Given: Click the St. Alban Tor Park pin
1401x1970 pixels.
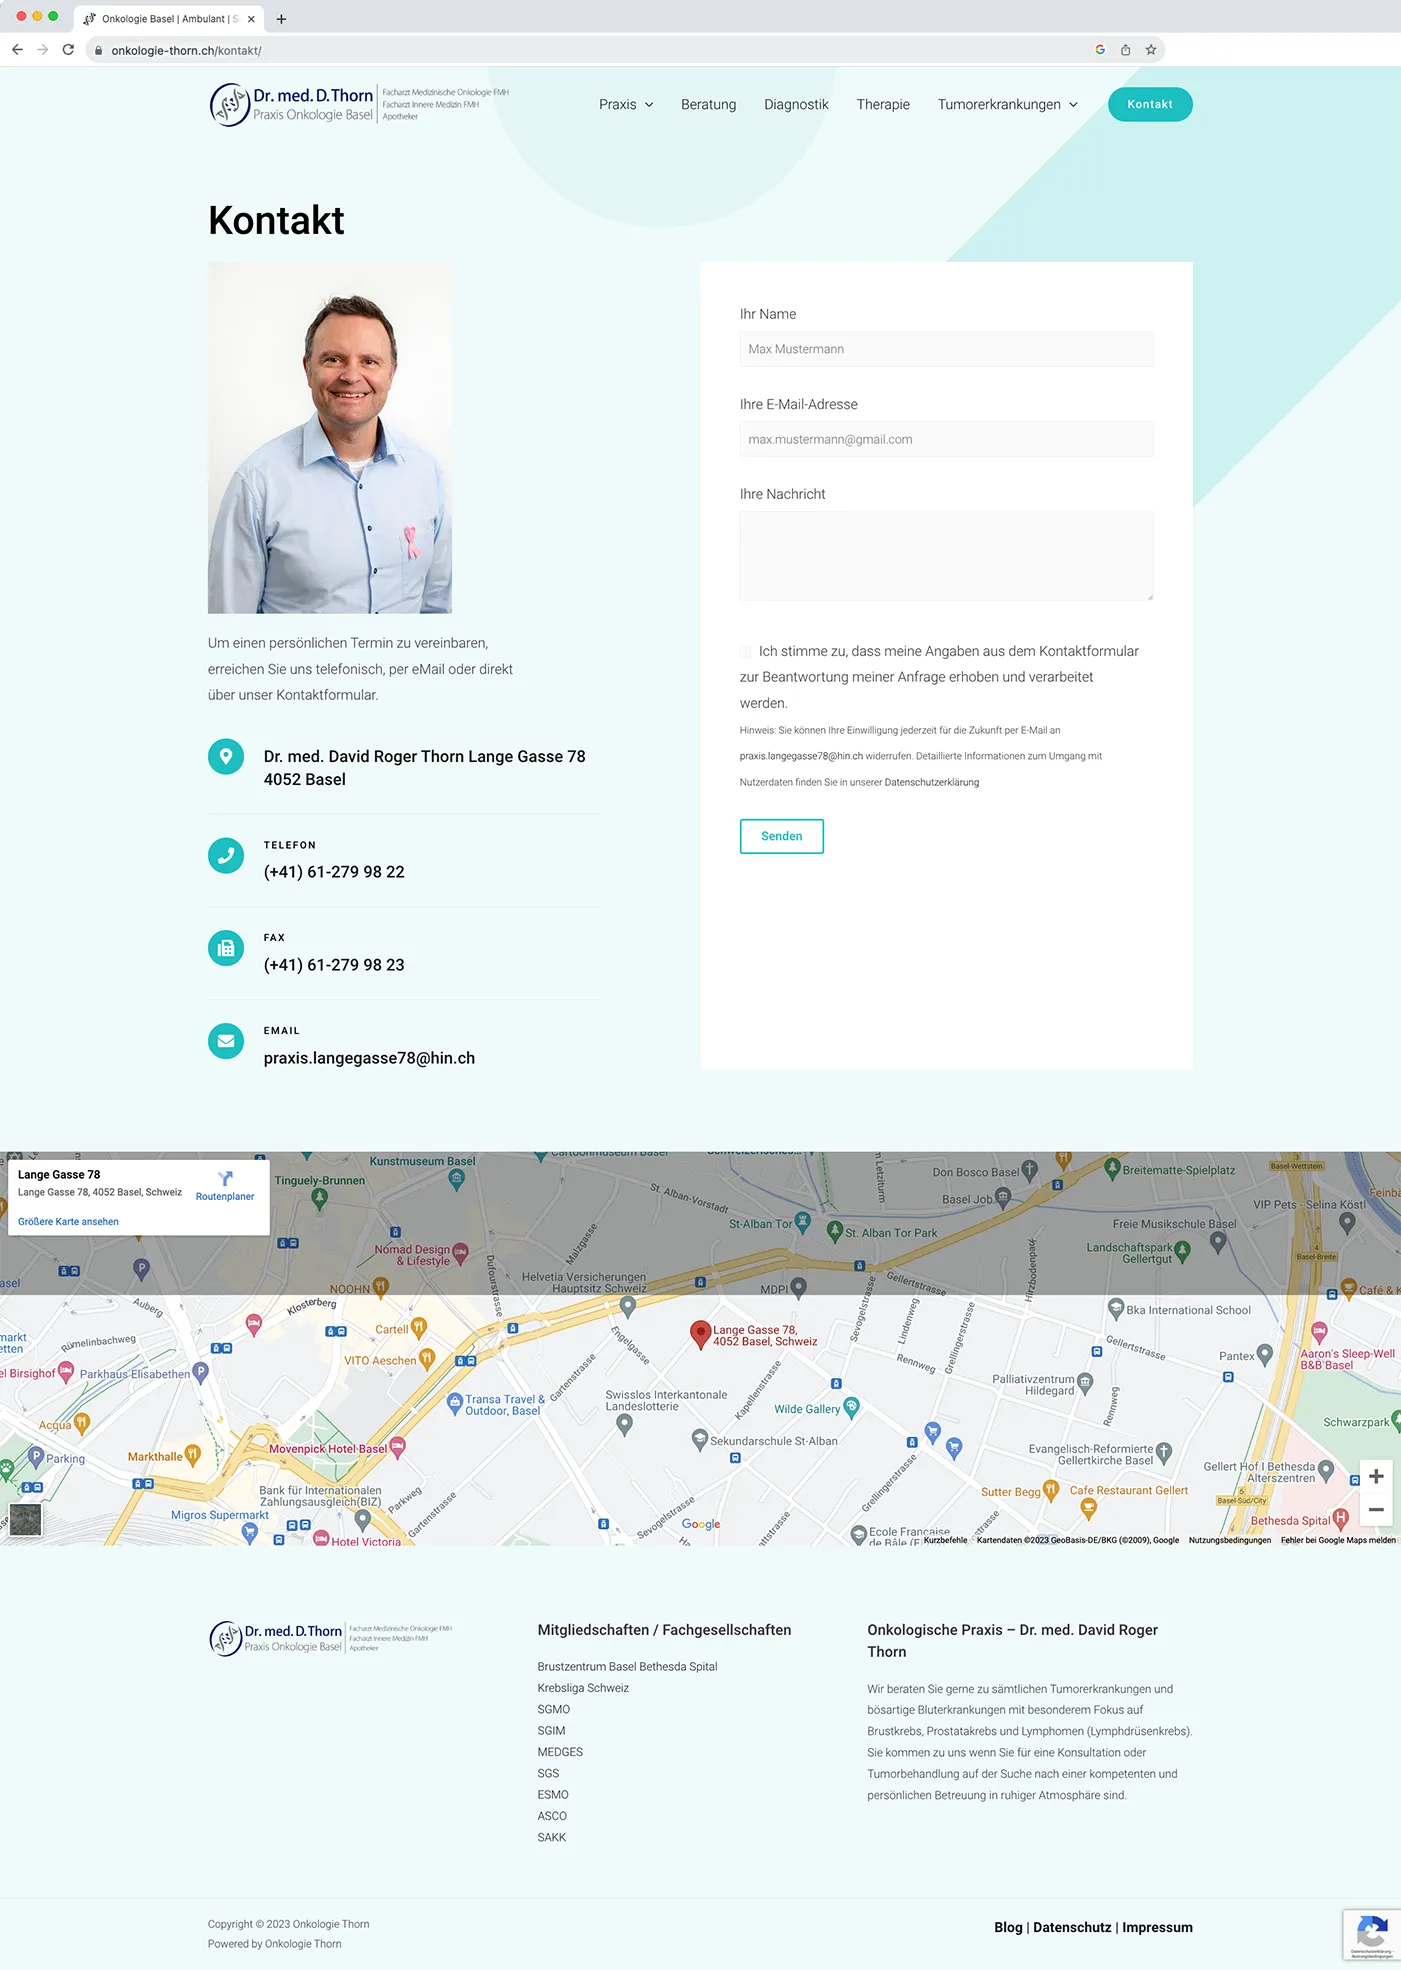Looking at the screenshot, I should click(x=835, y=1232).
